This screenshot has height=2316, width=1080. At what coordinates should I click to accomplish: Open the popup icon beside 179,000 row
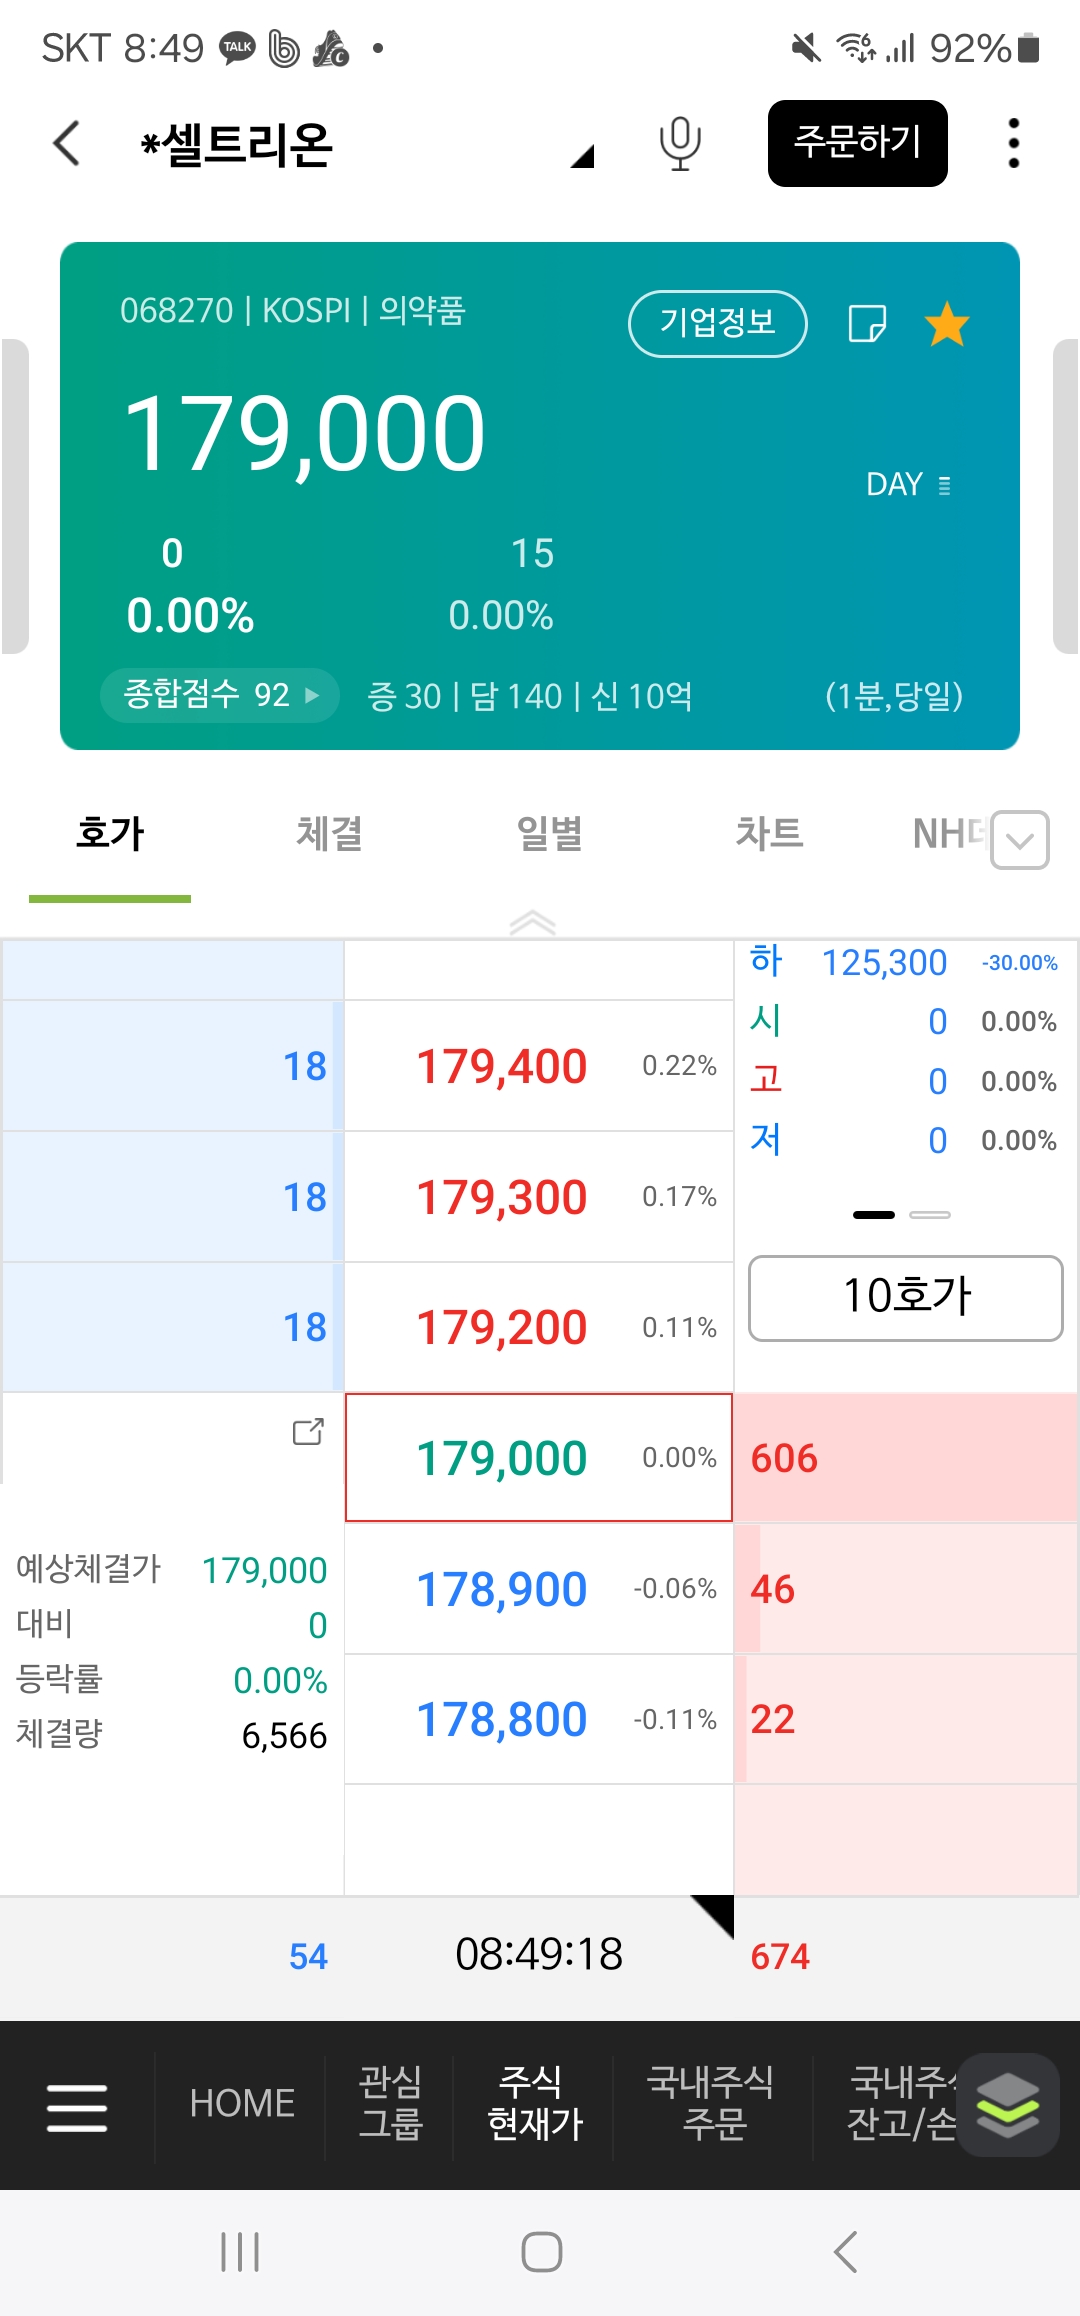308,1432
